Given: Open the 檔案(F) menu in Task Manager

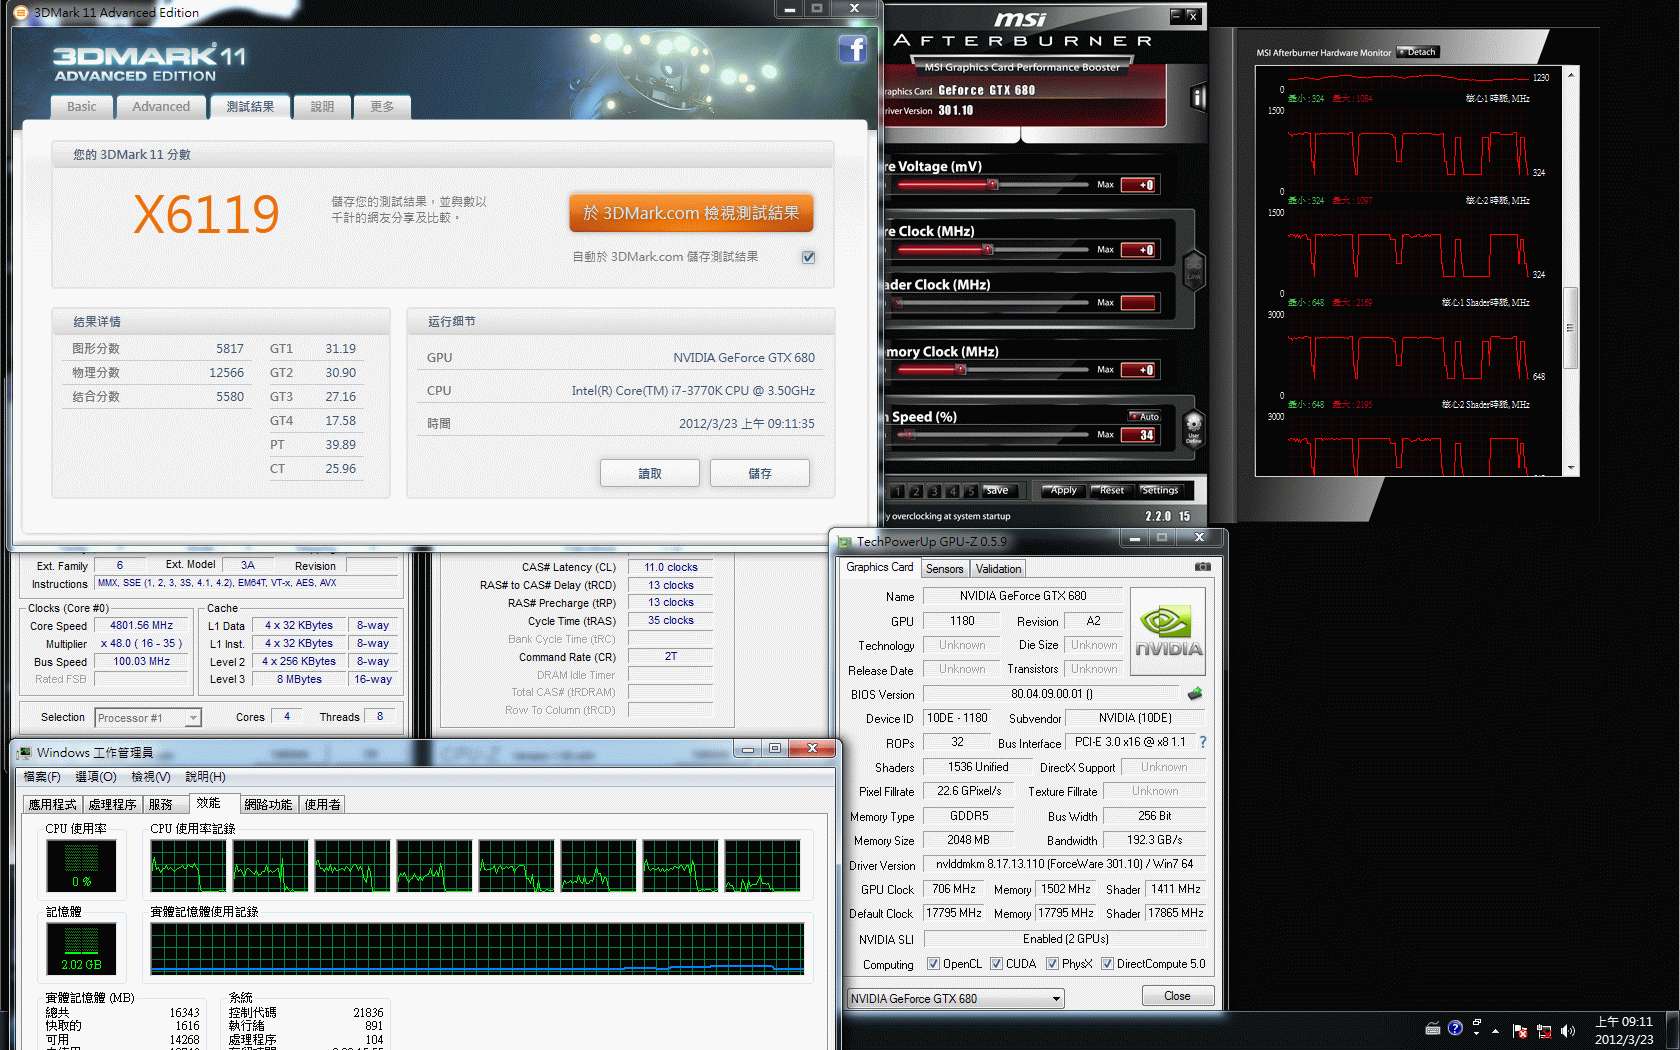Looking at the screenshot, I should tap(42, 777).
